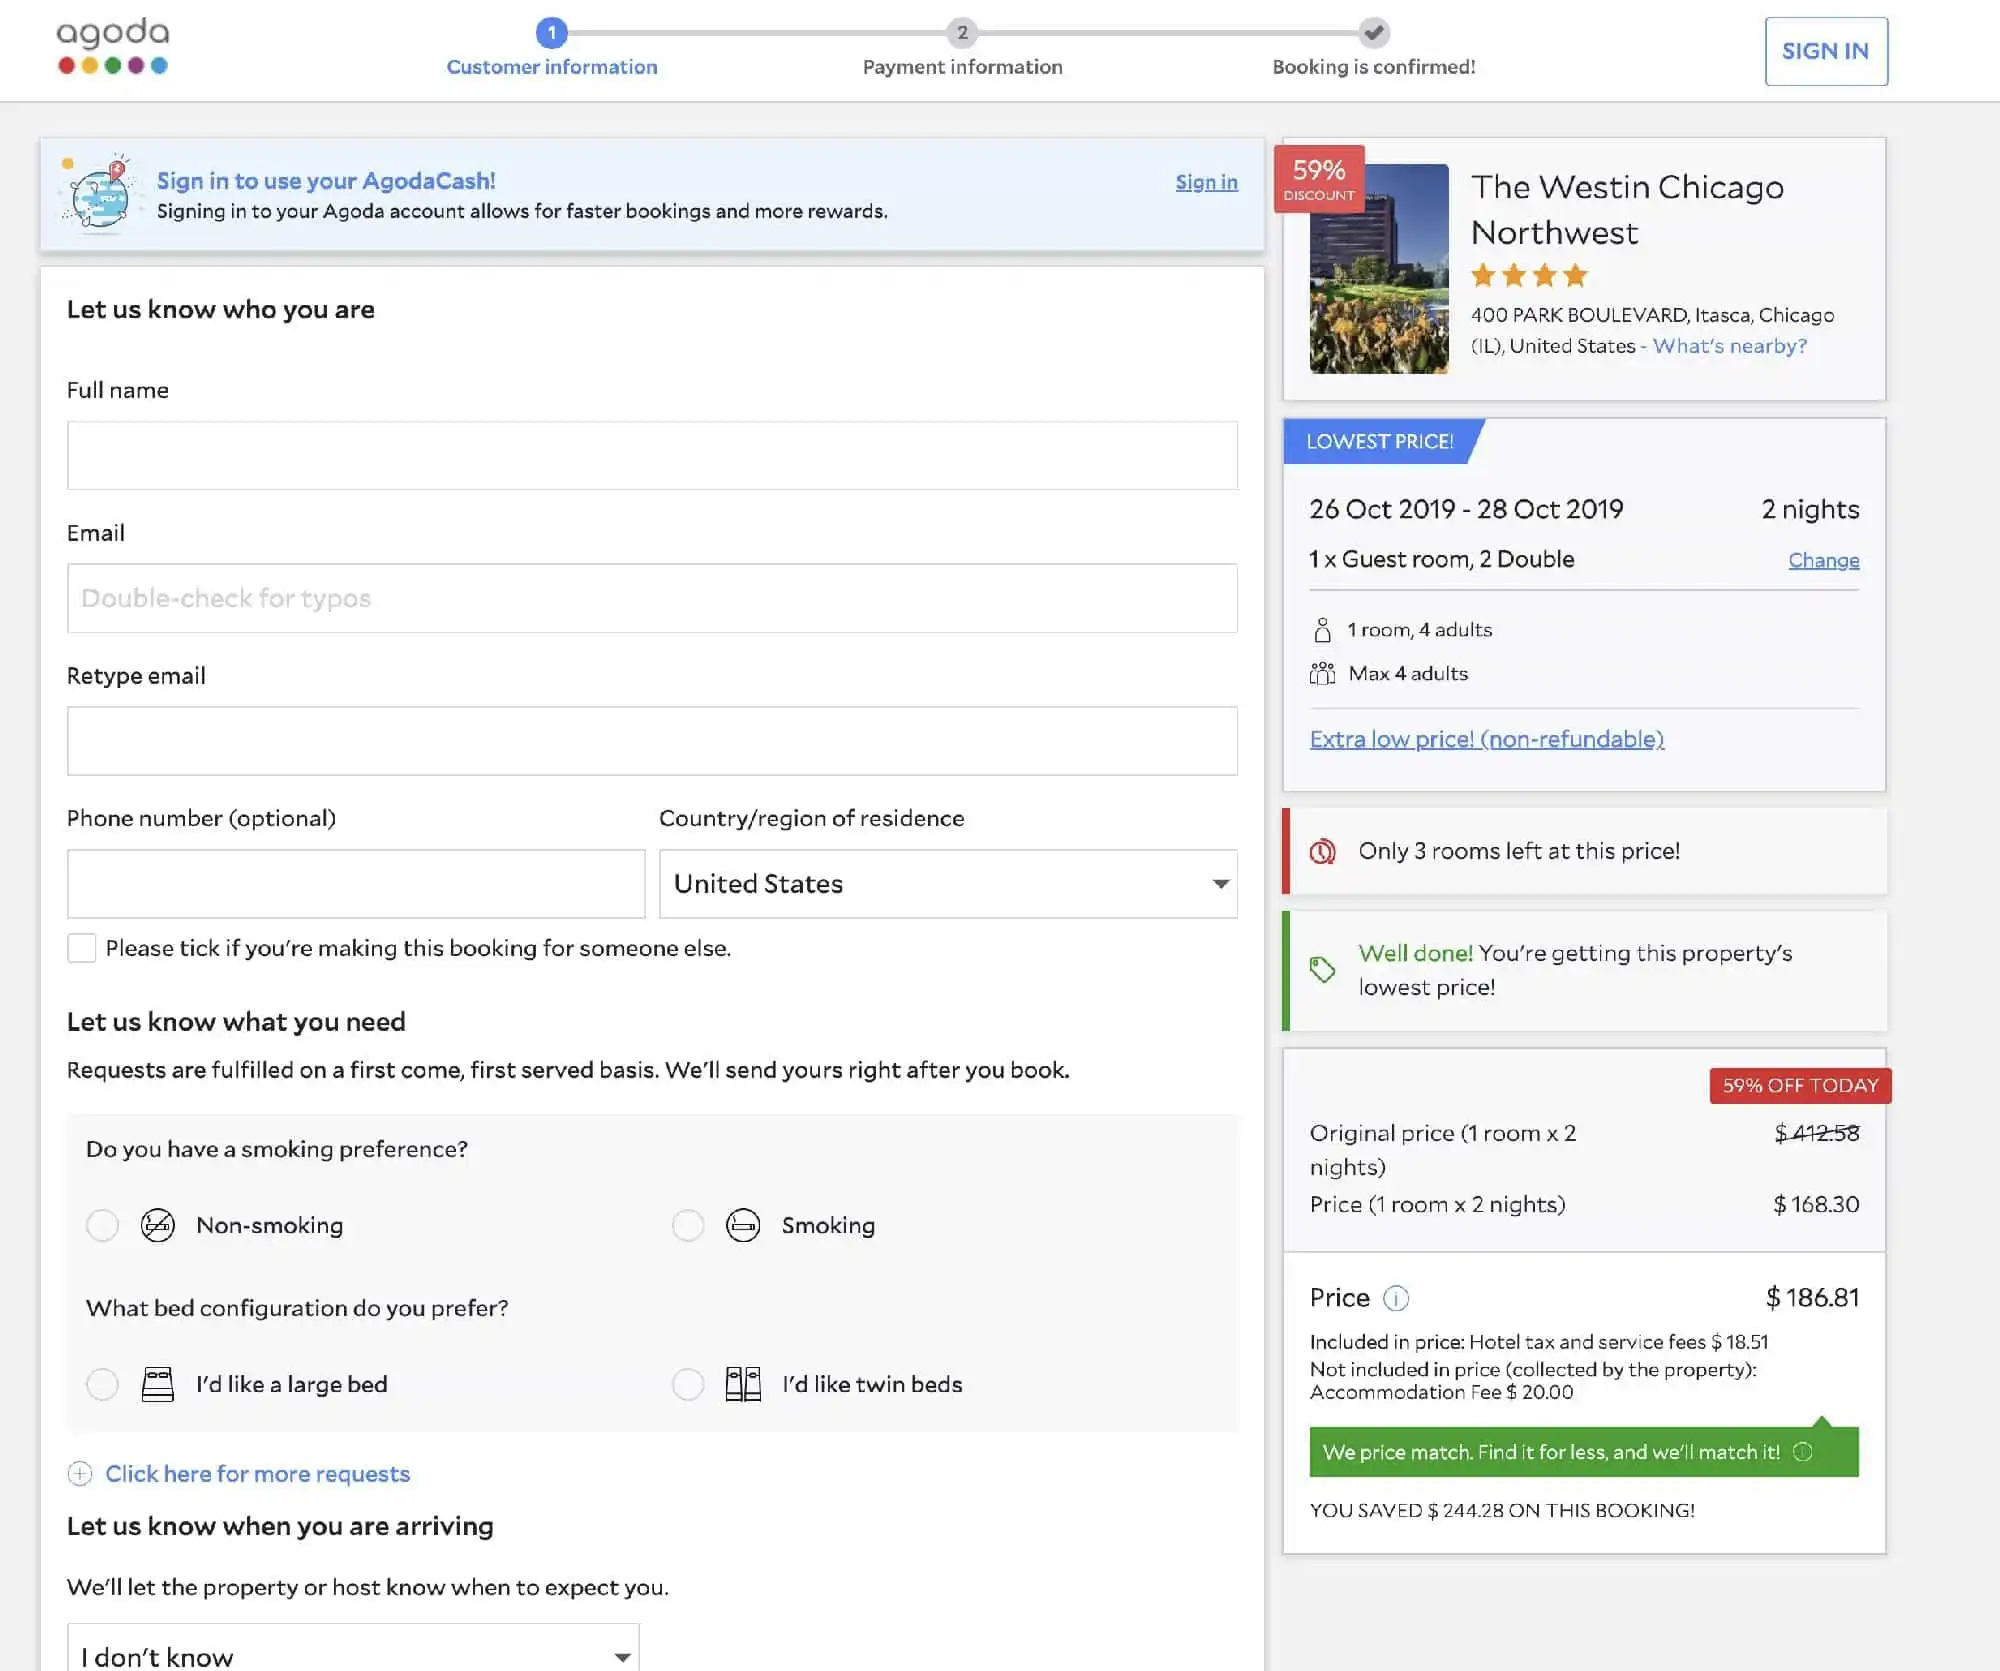Click the Phone number input field
Viewport: 2000px width, 1671px height.
356,884
